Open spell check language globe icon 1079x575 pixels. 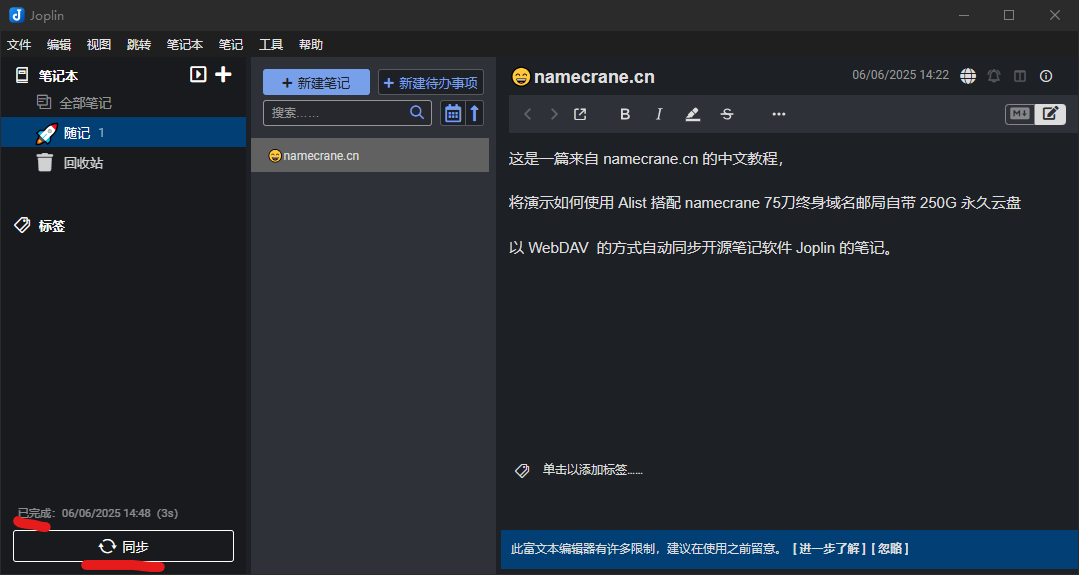click(x=968, y=76)
